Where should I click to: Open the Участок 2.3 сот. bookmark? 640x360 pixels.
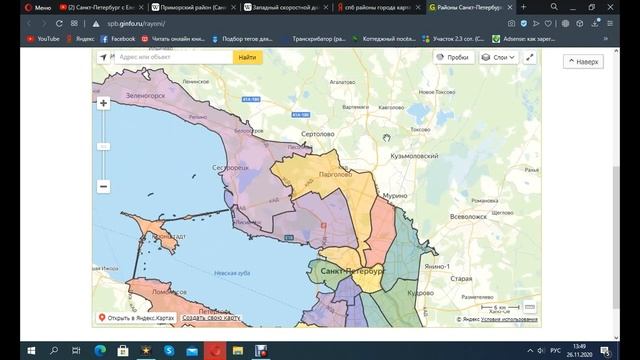(x=453, y=39)
